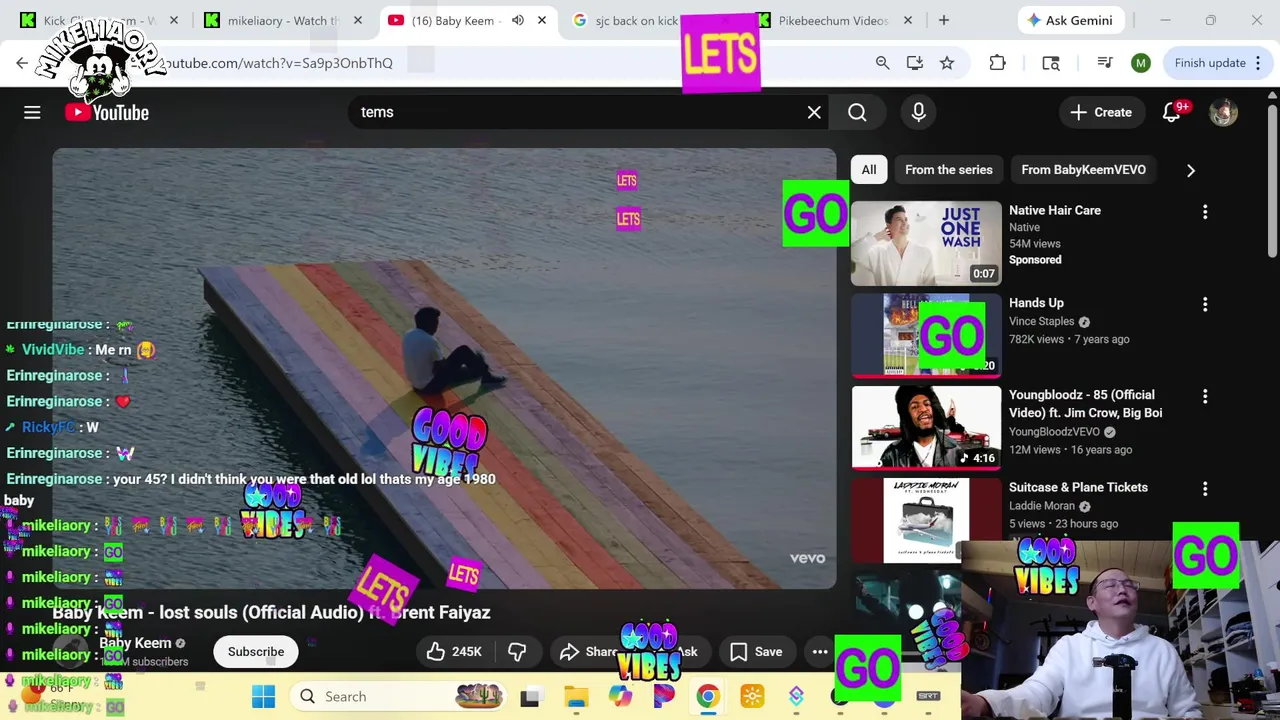
Task: Click the install app icon in address bar
Action: [914, 63]
